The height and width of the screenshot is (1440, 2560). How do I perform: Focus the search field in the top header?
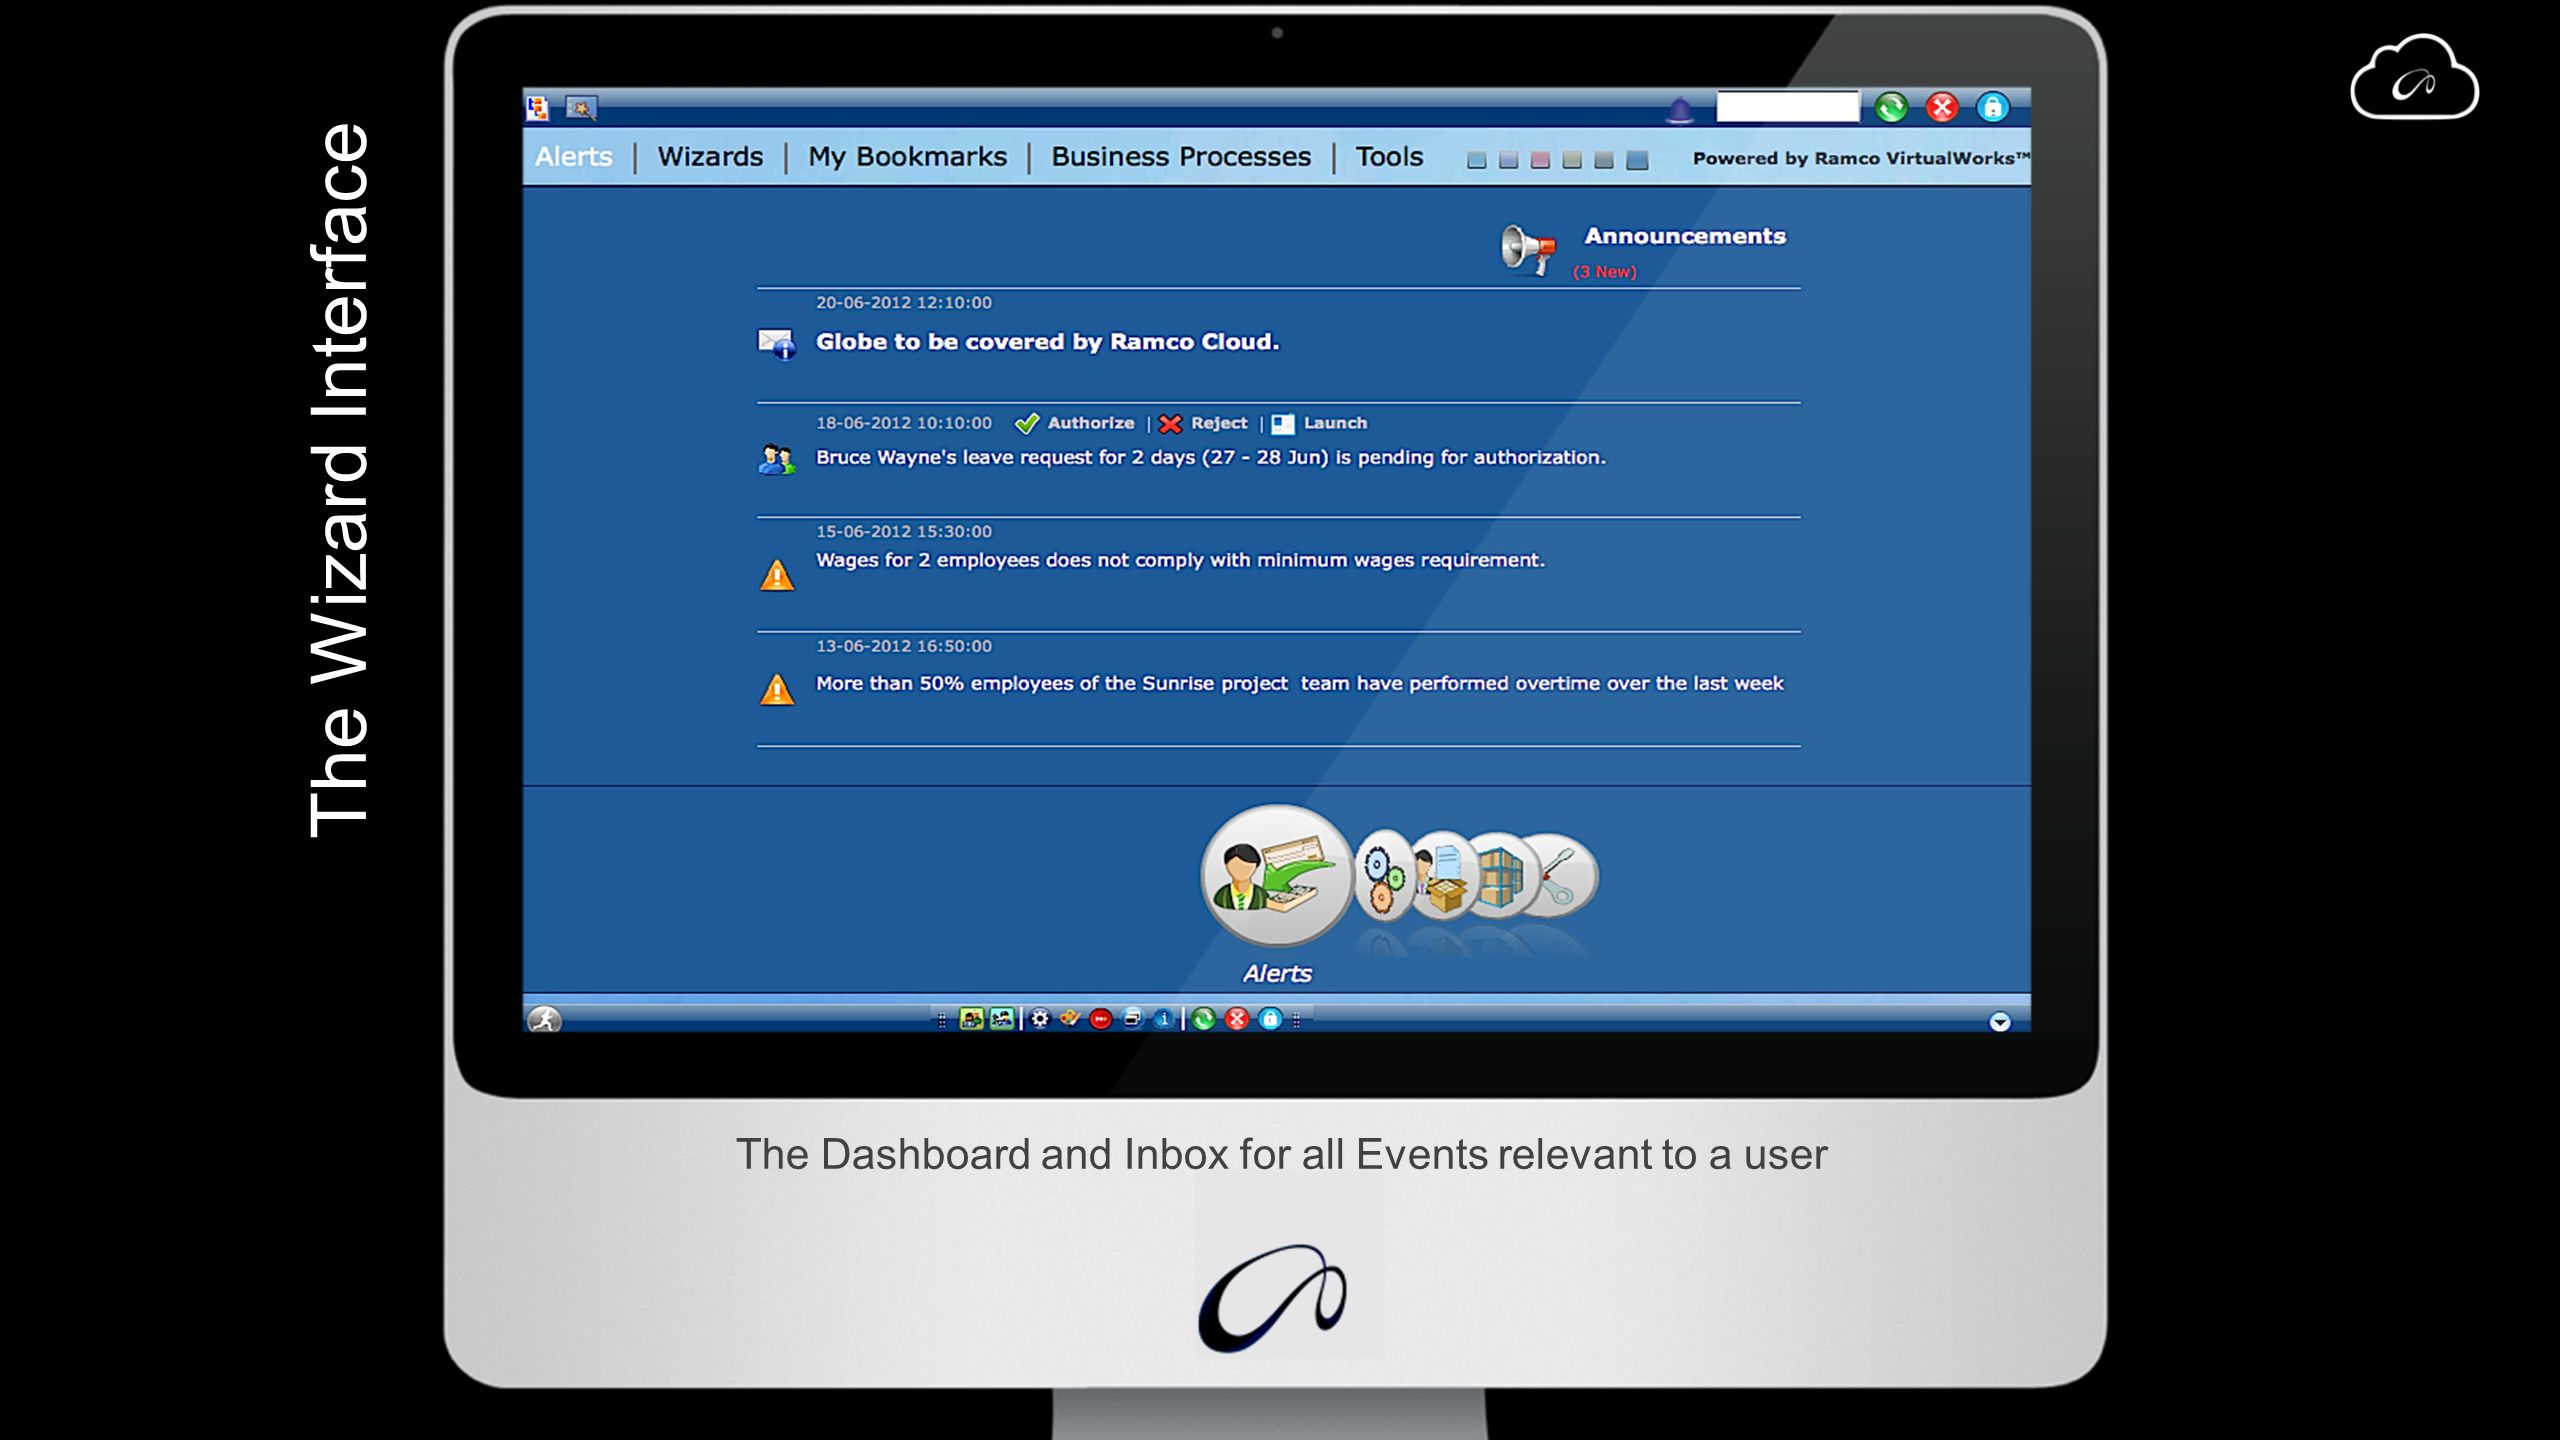tap(1788, 107)
